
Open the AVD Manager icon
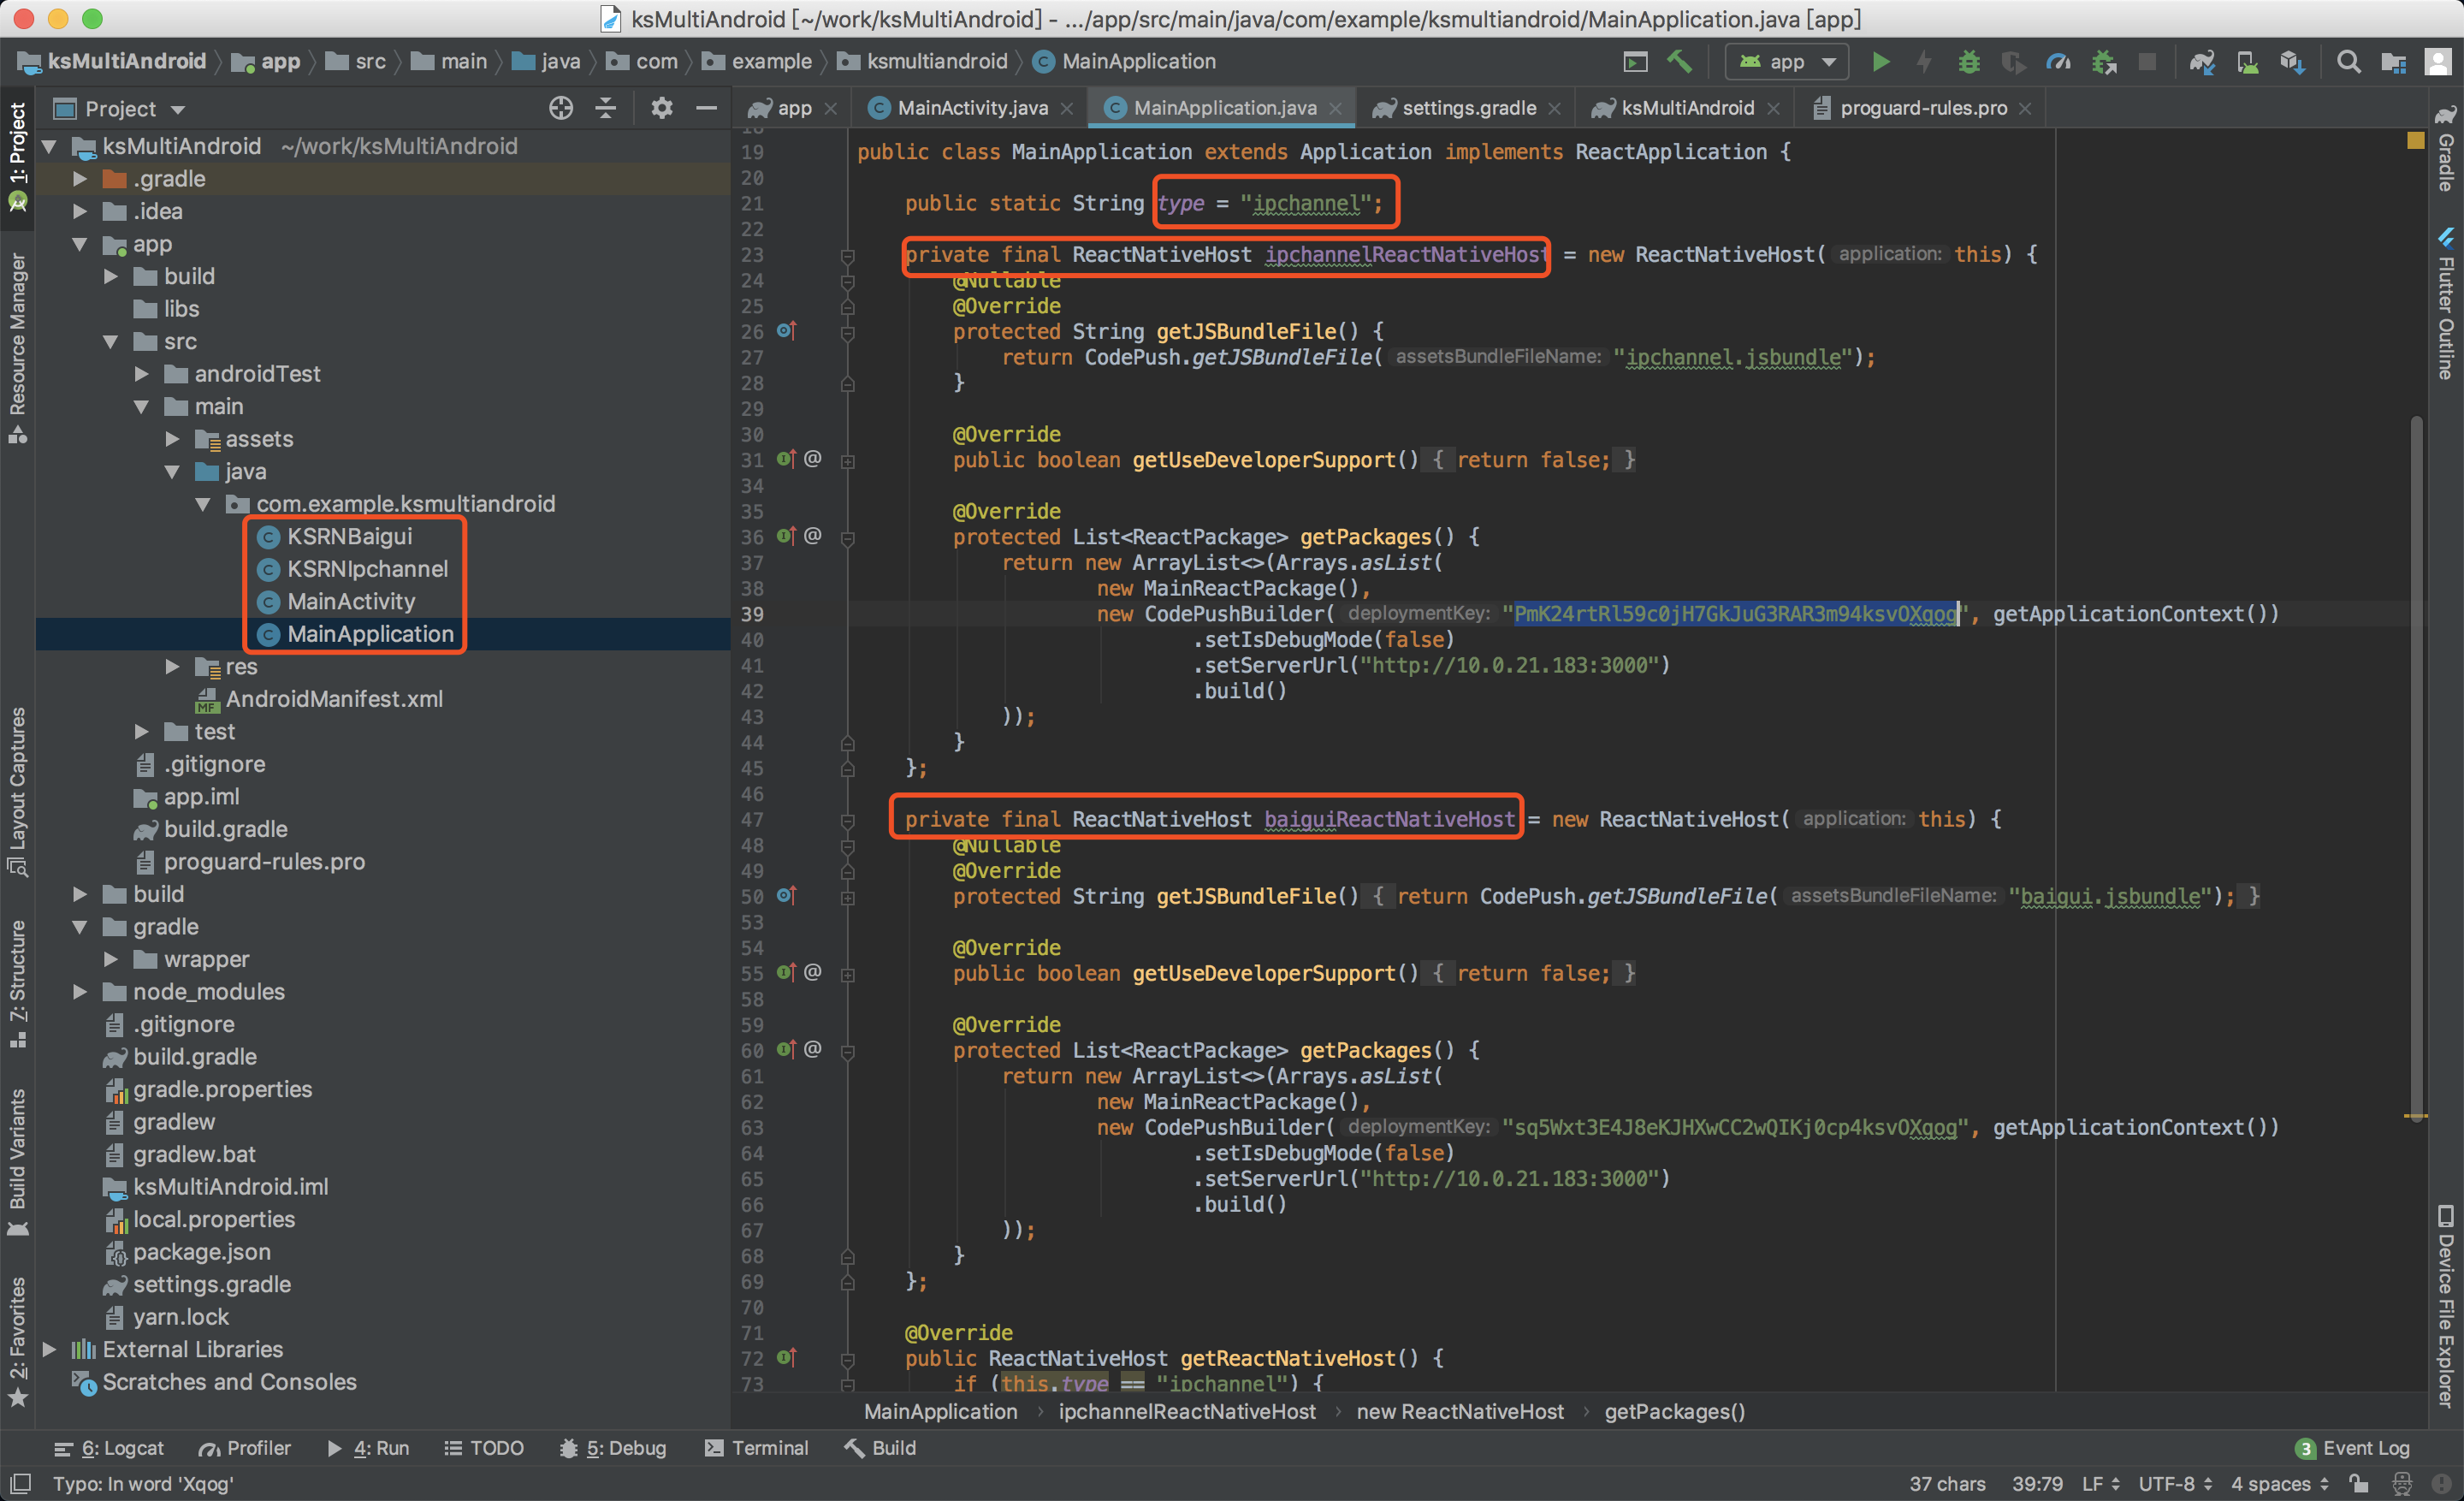(x=2247, y=62)
